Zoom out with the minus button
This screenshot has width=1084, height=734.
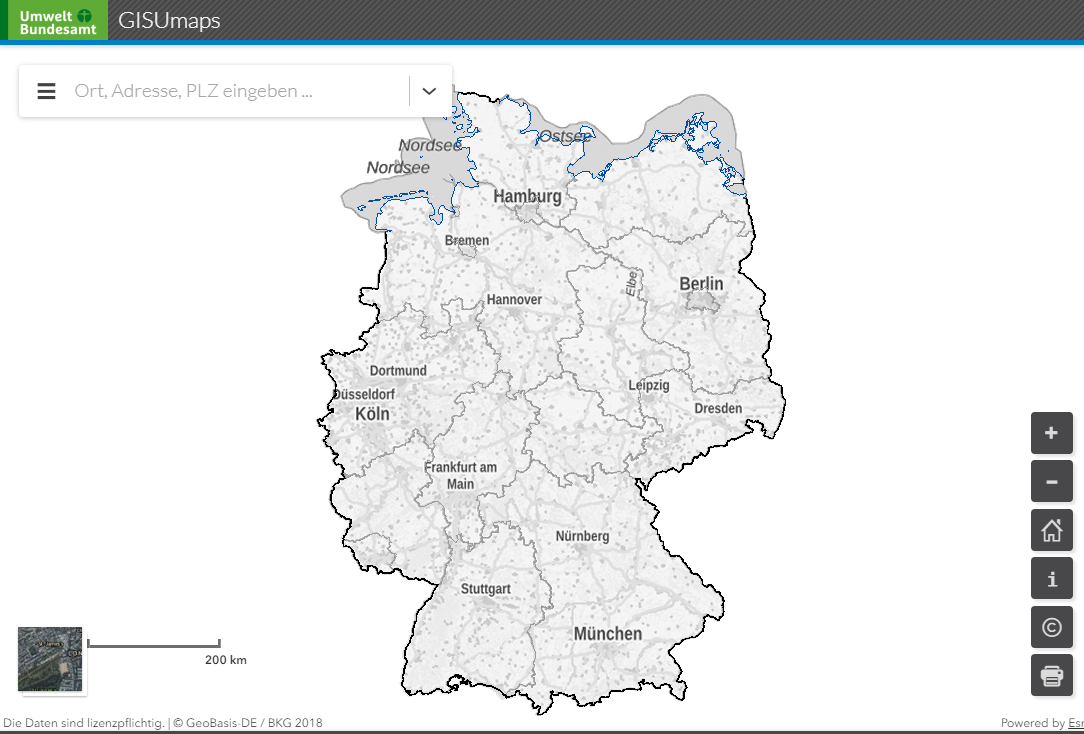[x=1051, y=481]
